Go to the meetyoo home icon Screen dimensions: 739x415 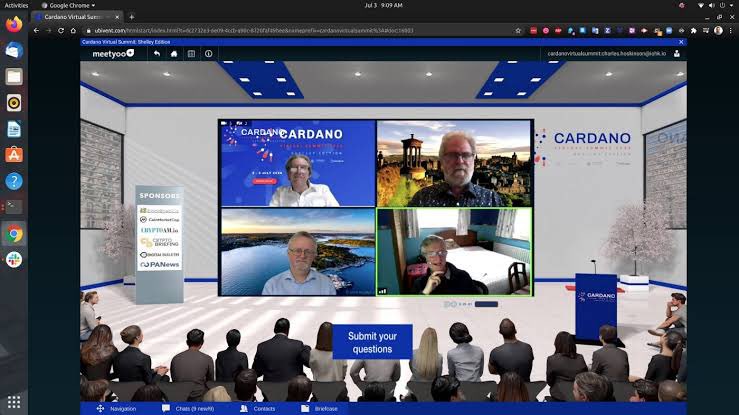(x=174, y=54)
